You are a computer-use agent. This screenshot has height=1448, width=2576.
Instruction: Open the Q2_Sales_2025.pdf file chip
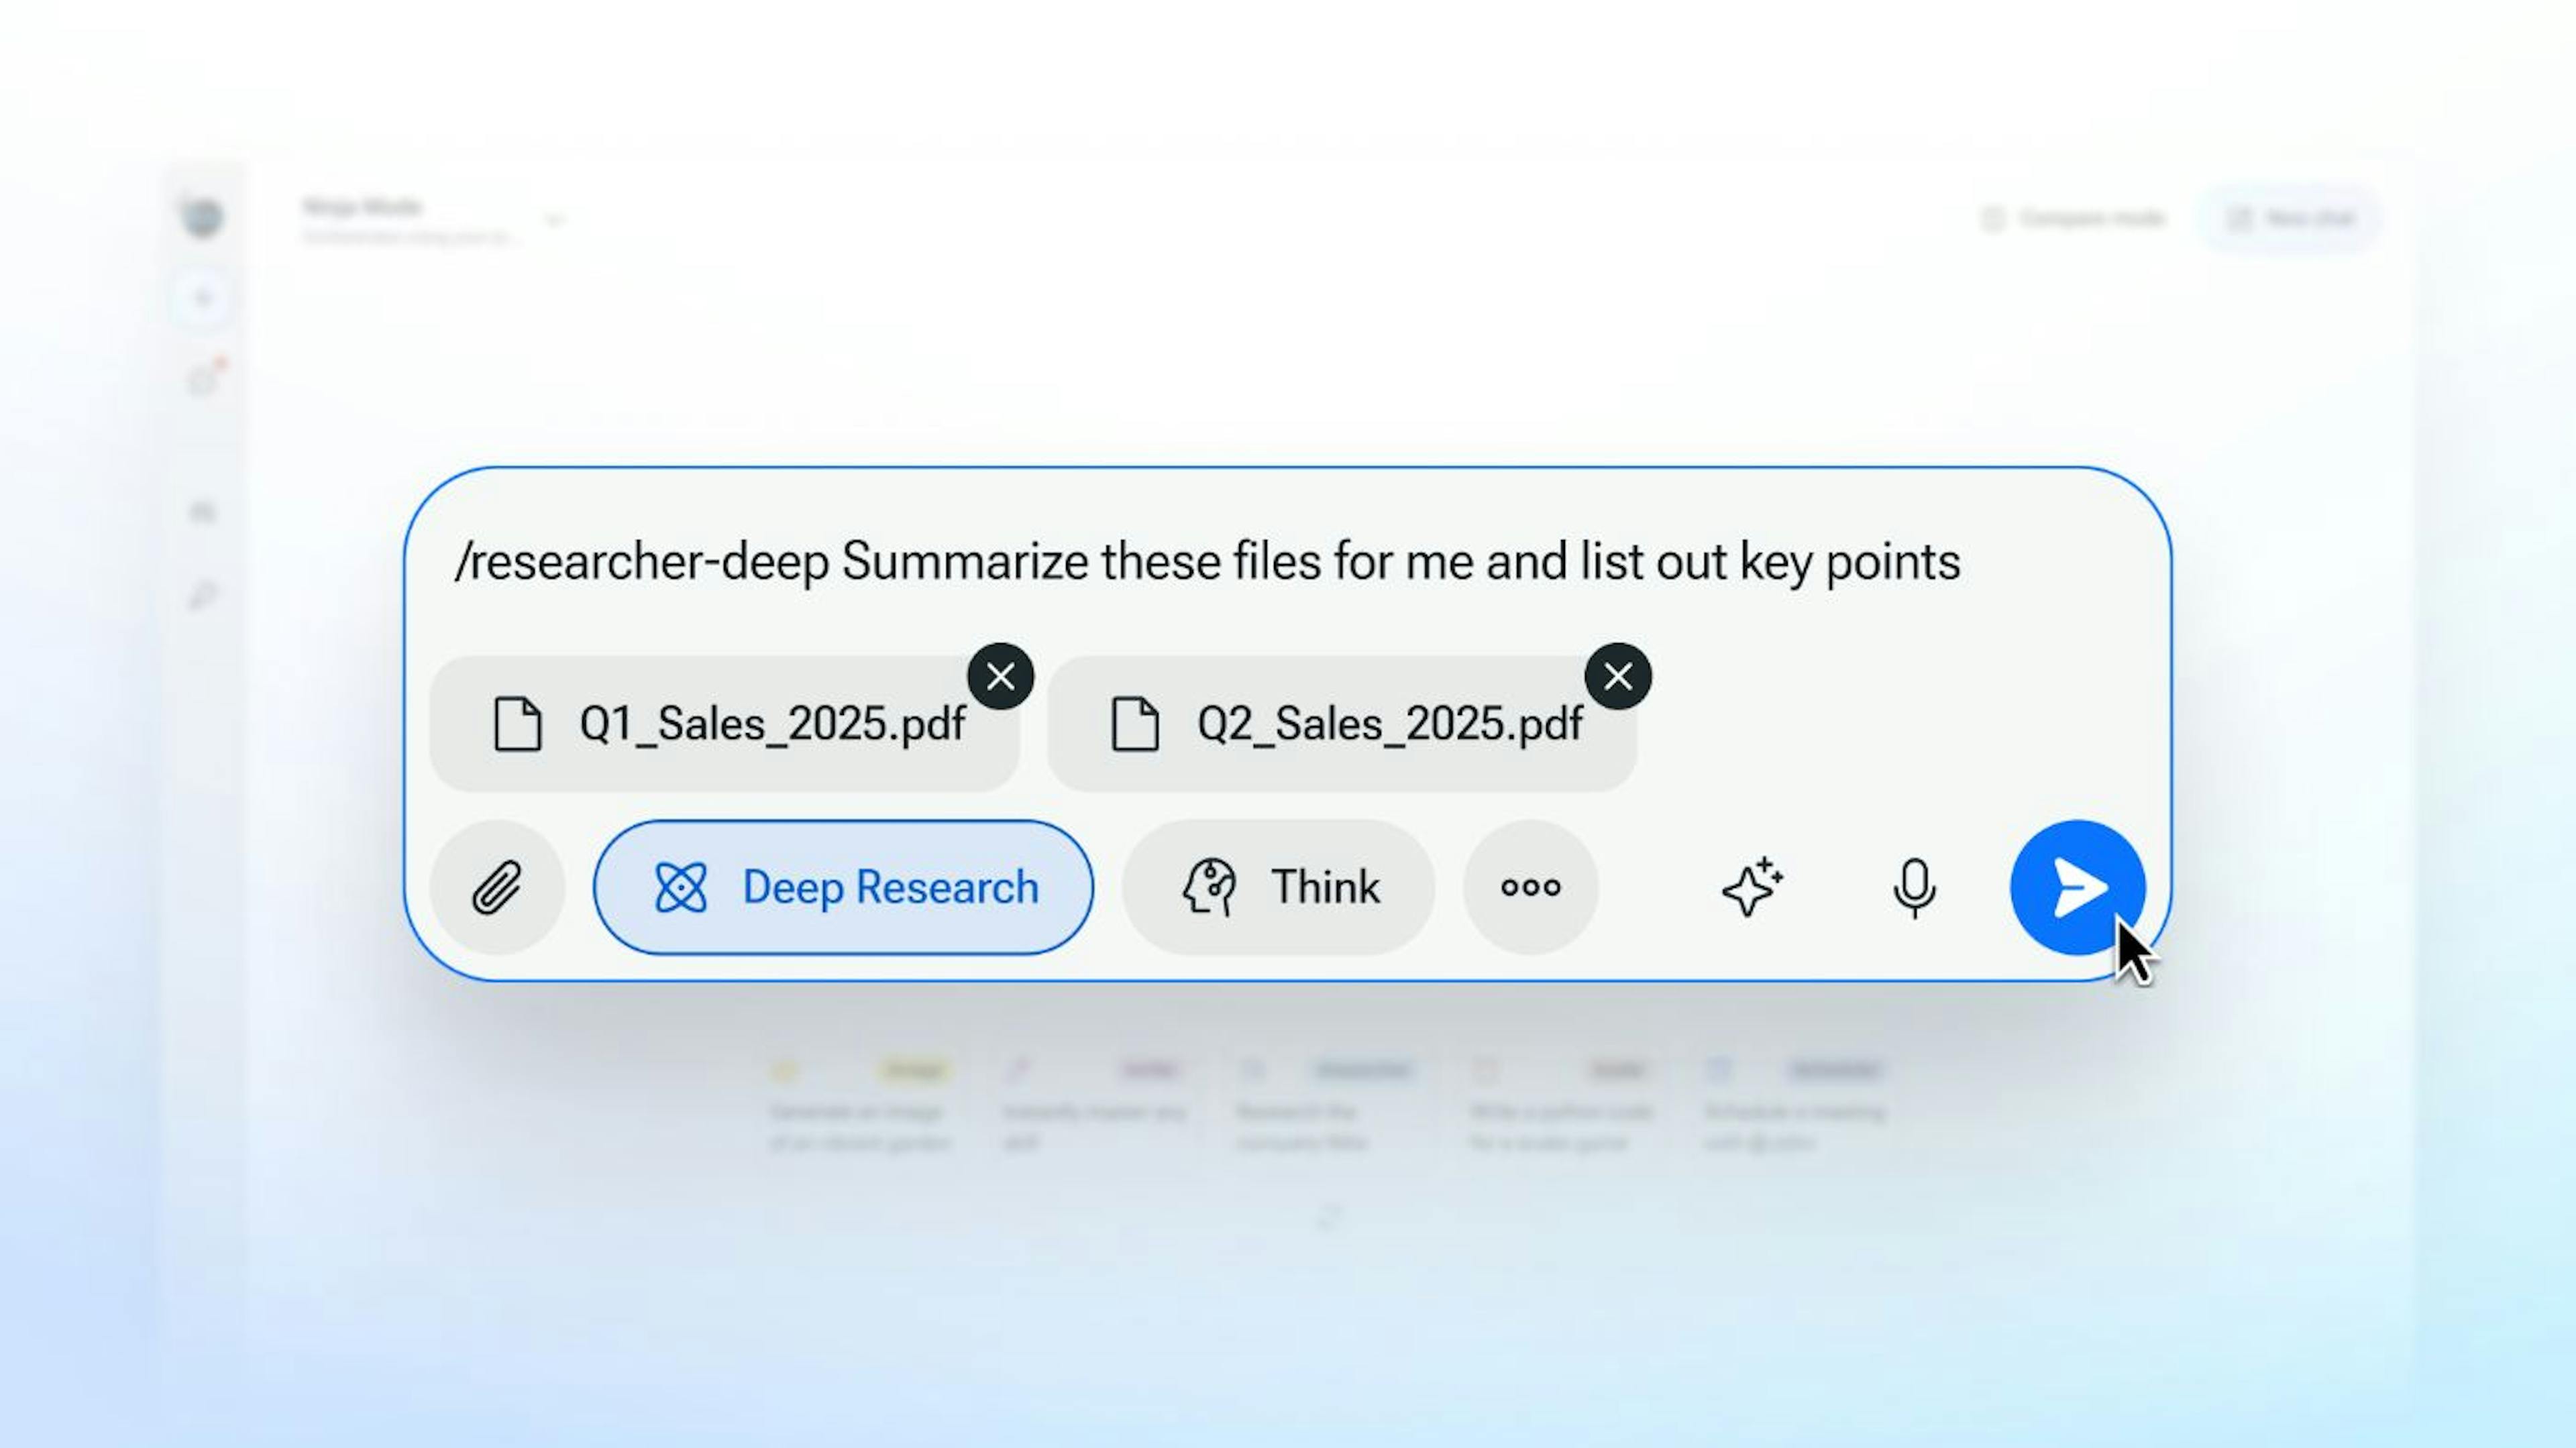(x=1342, y=723)
